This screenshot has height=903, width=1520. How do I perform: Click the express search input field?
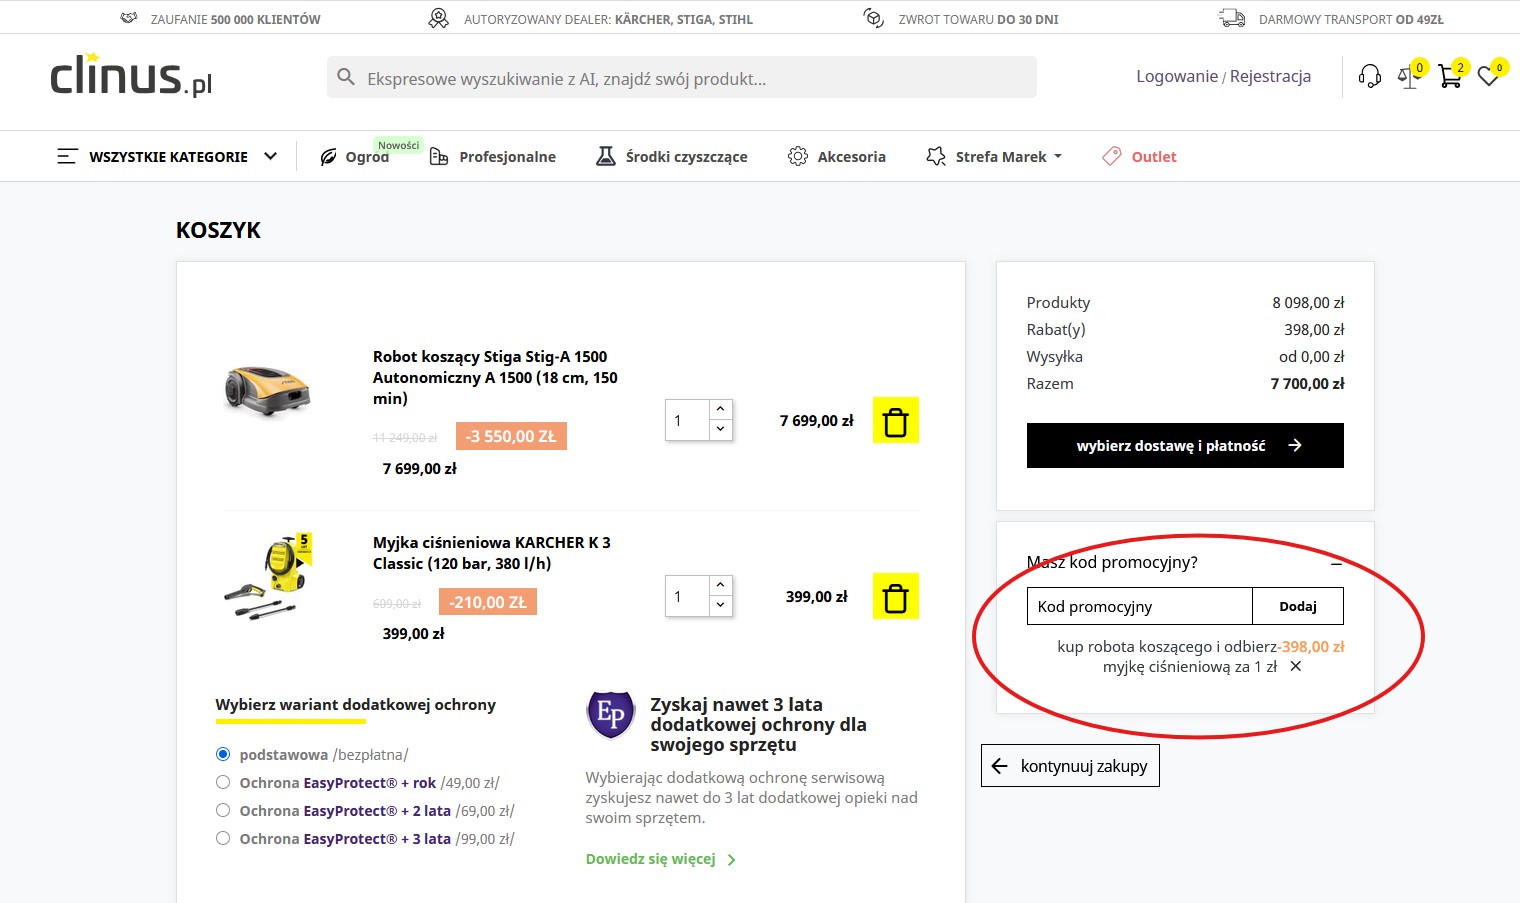point(682,77)
